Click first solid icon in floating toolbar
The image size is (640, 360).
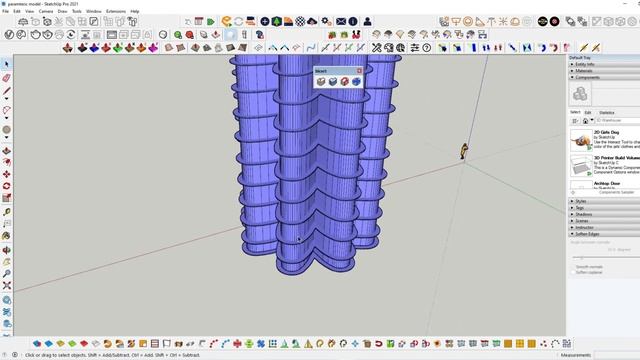[321, 82]
